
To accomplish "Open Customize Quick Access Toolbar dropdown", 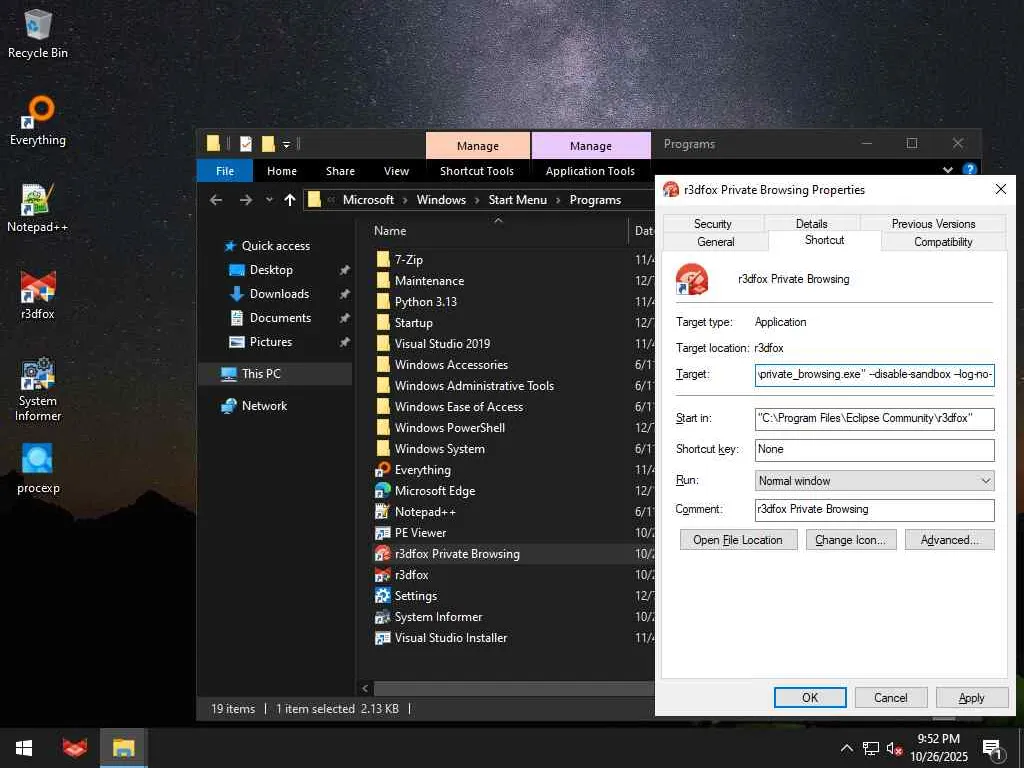I will (x=286, y=144).
